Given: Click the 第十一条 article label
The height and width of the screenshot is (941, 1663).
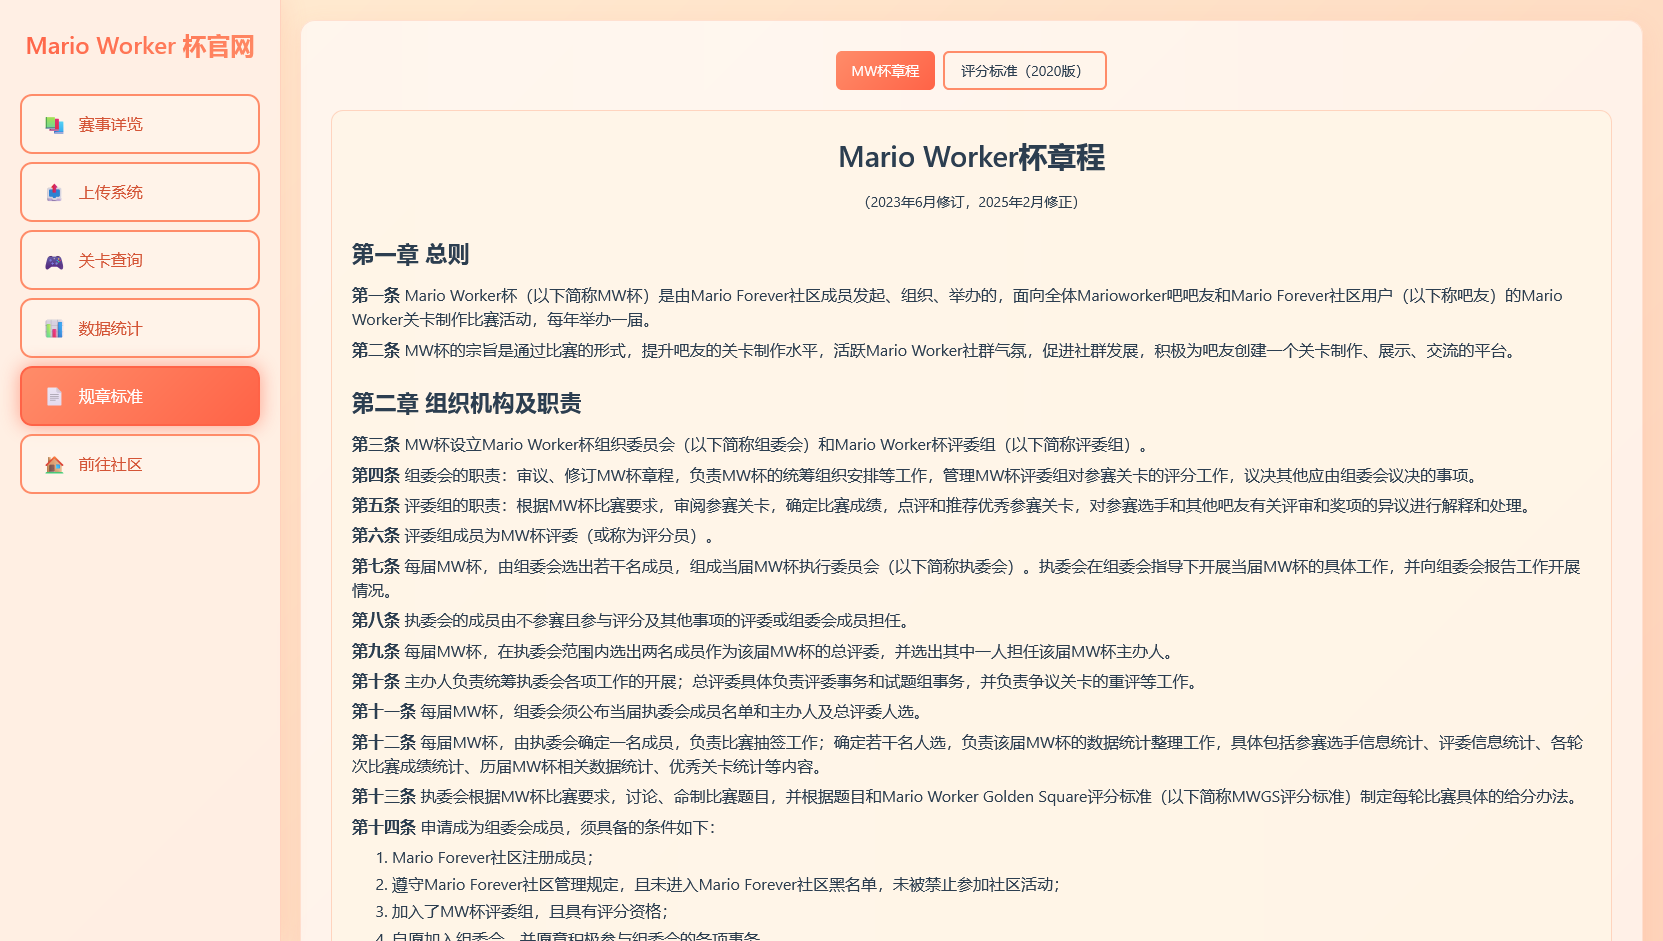Looking at the screenshot, I should 384,711.
